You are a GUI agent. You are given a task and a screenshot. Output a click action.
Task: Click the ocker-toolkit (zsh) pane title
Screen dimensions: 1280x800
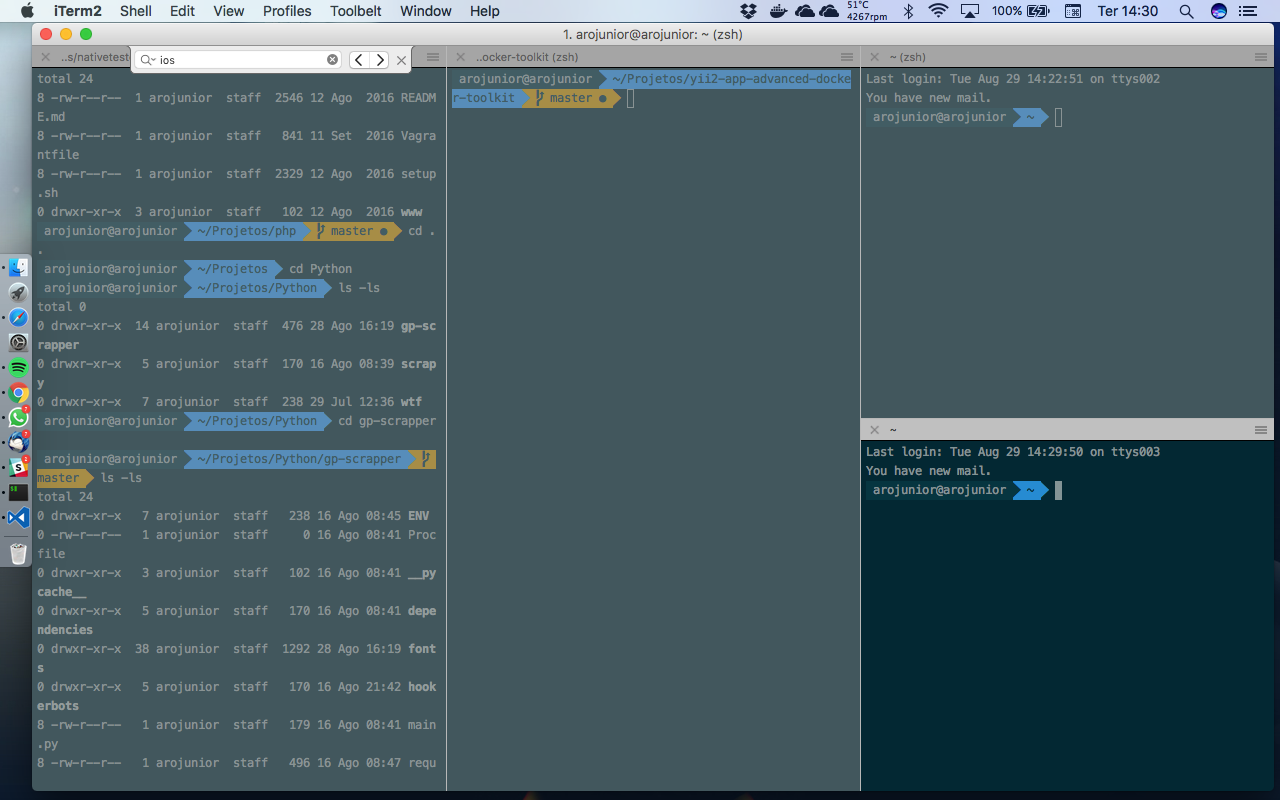click(526, 57)
